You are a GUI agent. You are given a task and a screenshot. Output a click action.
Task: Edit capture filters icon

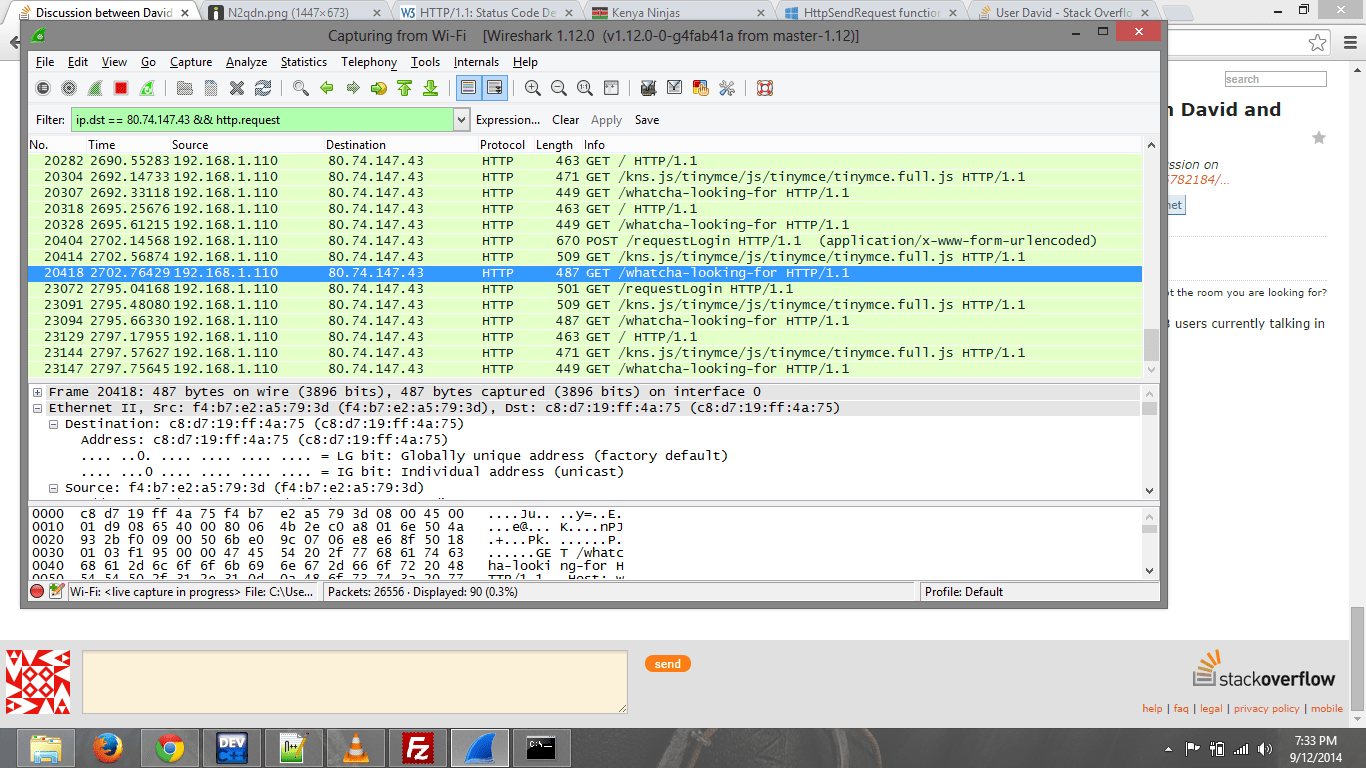pos(649,88)
